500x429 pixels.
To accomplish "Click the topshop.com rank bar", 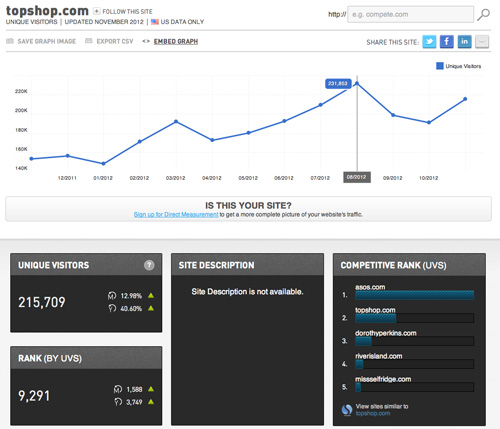I will tap(414, 318).
